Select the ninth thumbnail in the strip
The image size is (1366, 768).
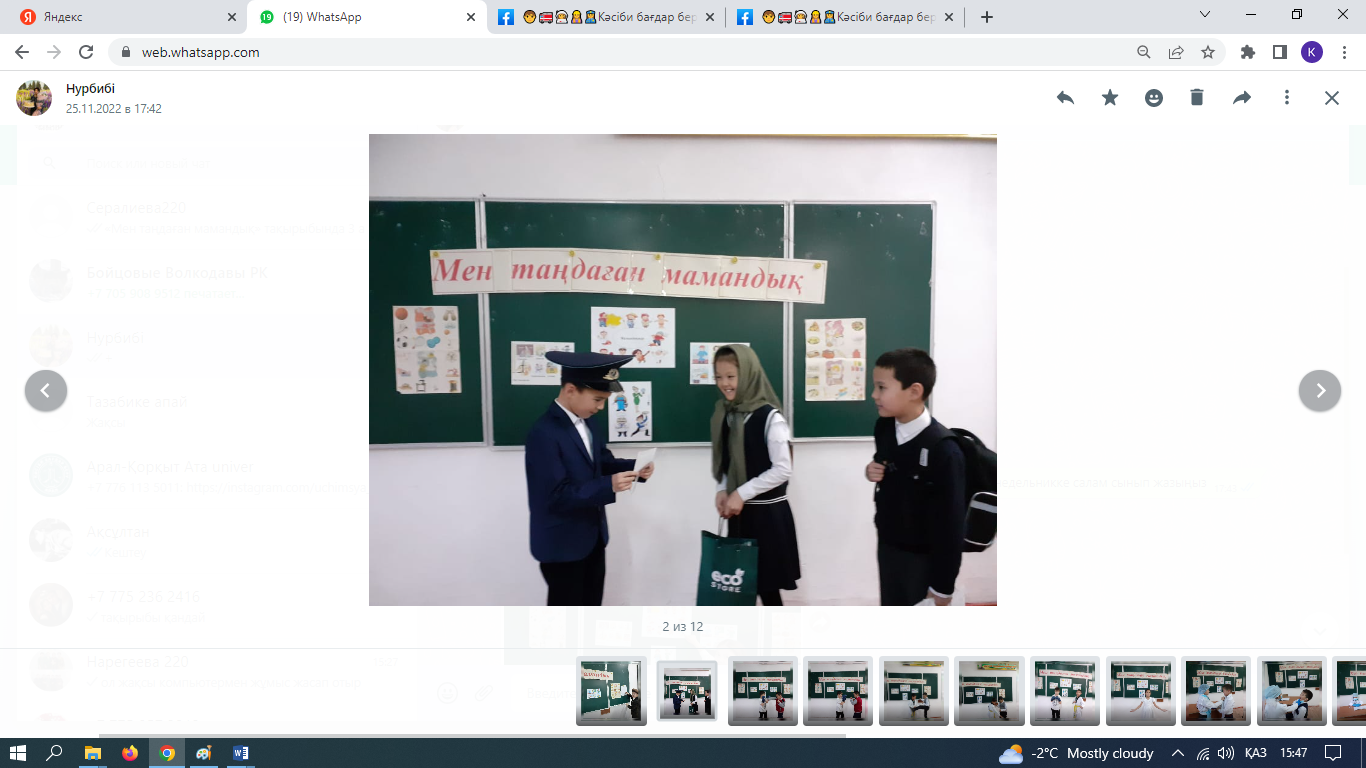(x=1216, y=691)
